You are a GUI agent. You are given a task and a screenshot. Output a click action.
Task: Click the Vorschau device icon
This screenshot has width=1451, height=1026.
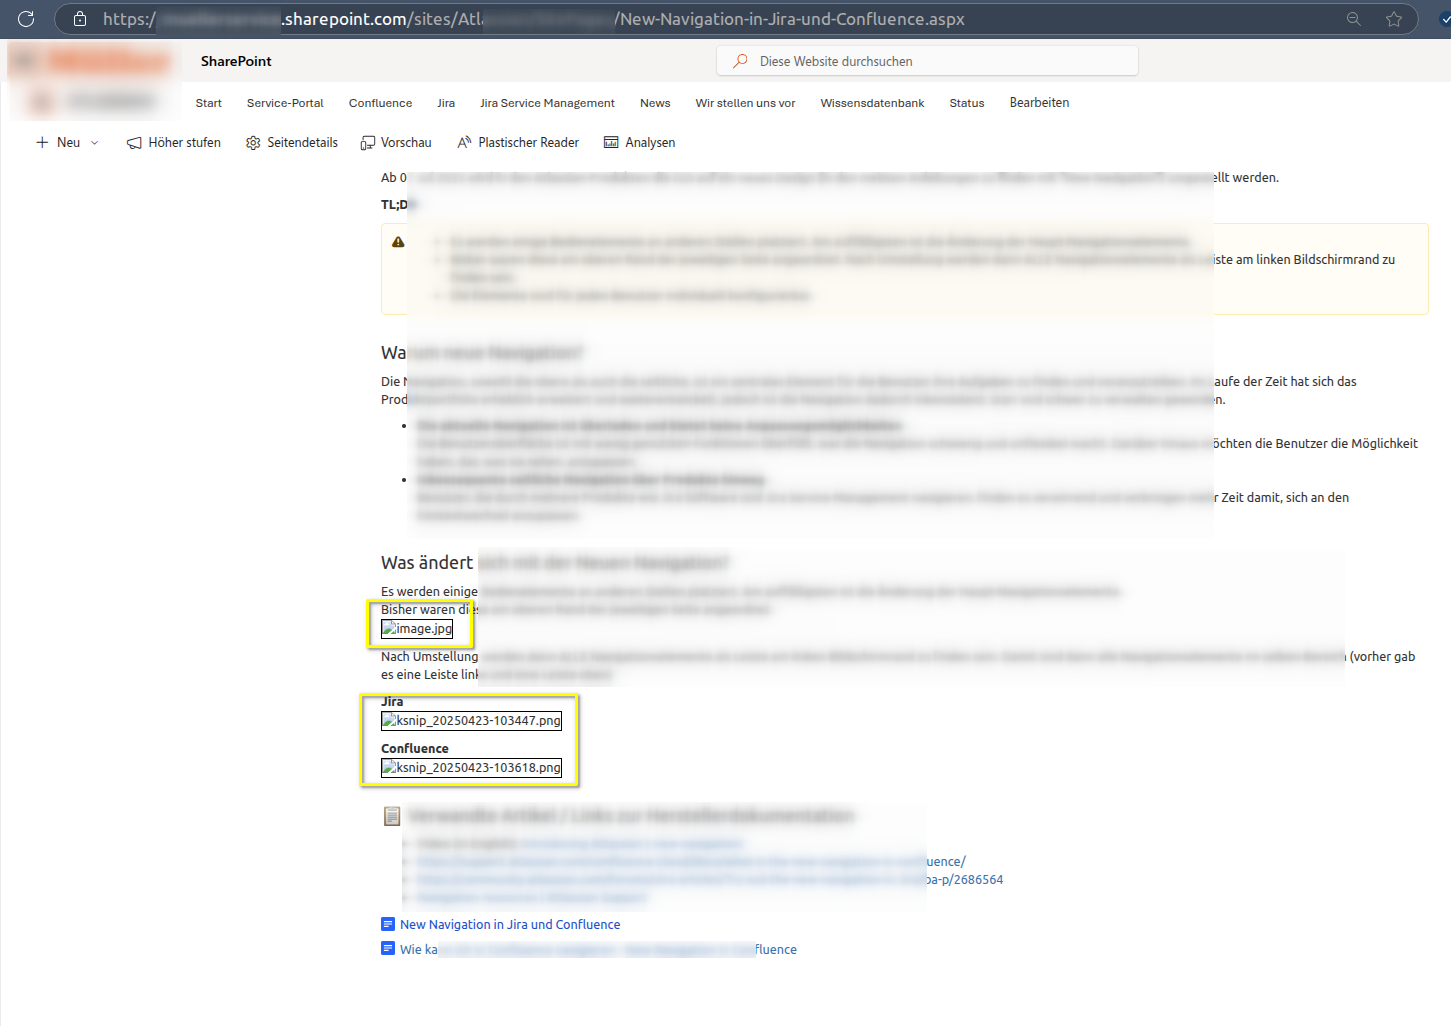tap(368, 143)
